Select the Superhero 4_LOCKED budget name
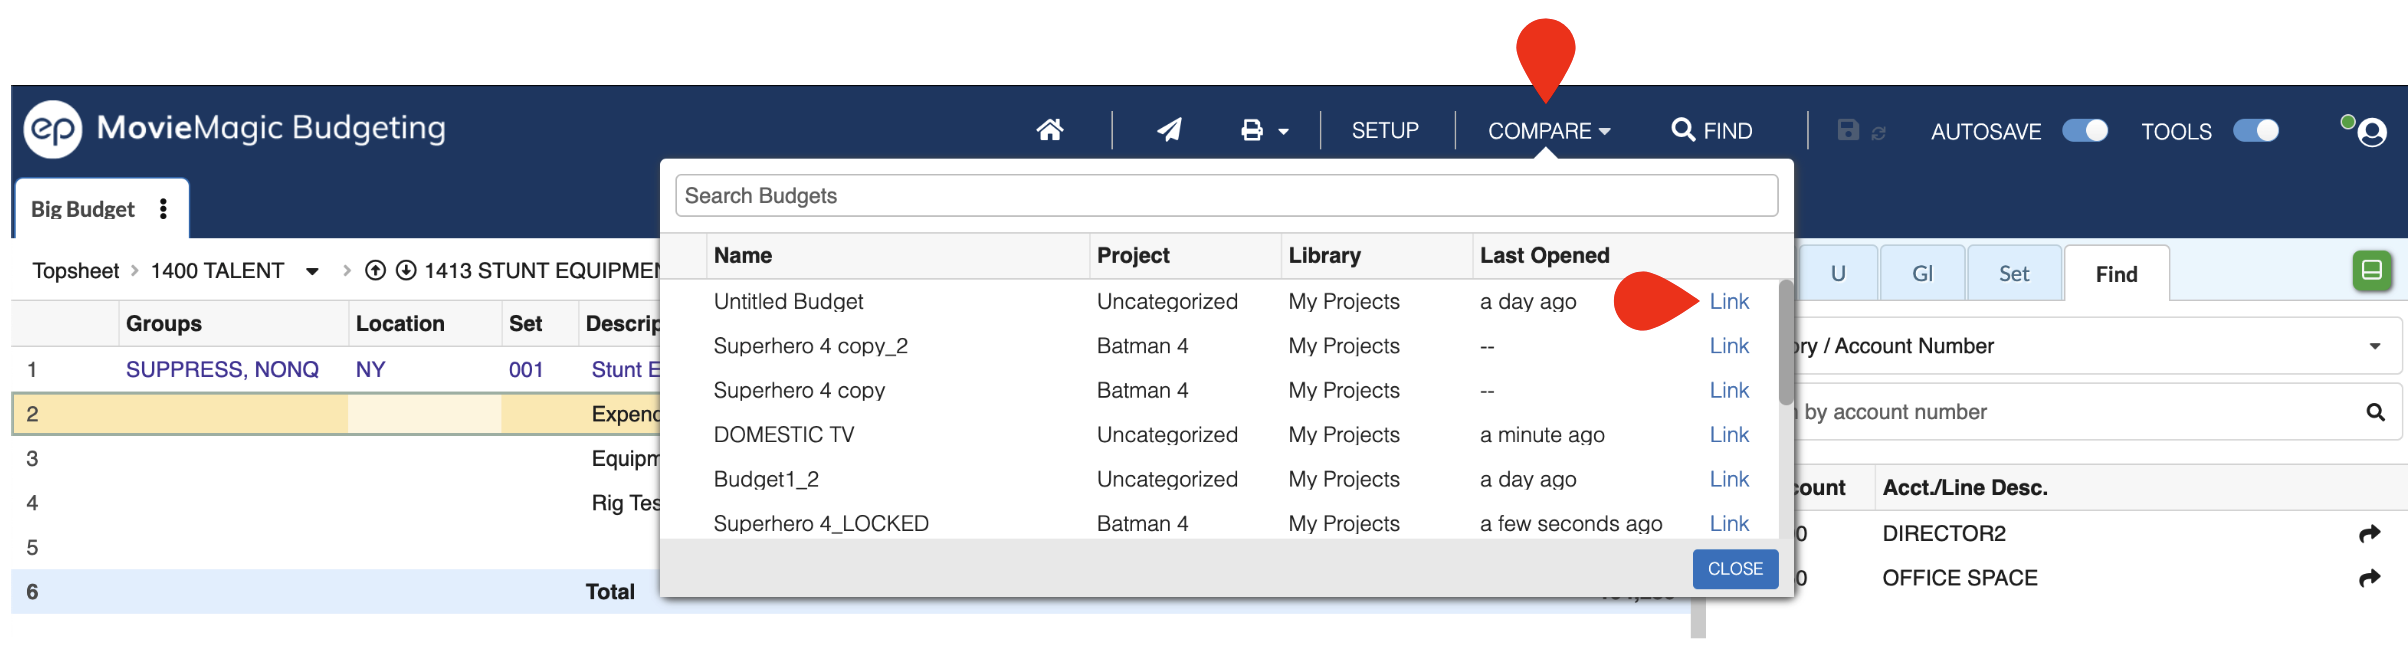Viewport: 2408px width, 656px height. [821, 523]
